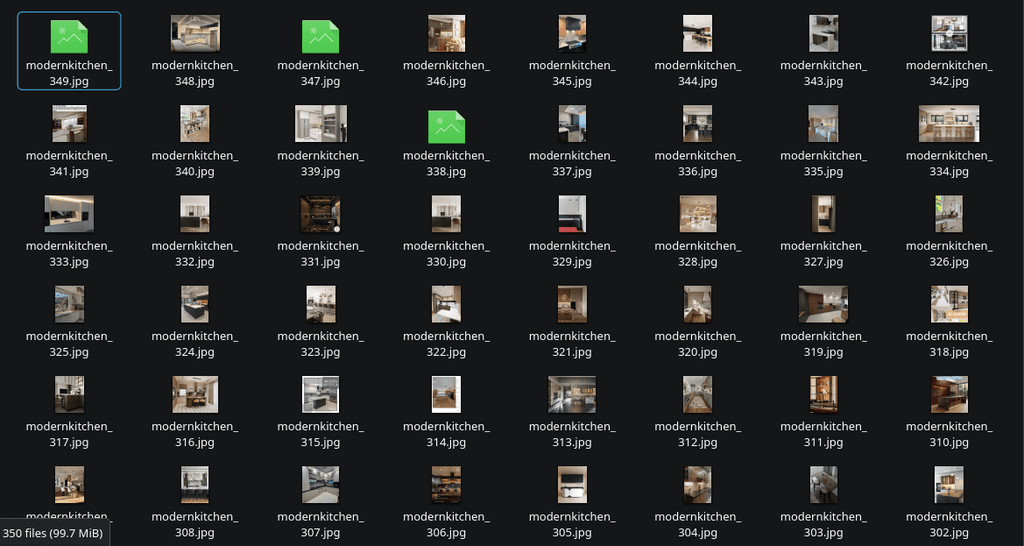Viewport: 1024px width, 546px height.
Task: Click the modernkitchen_329.jpg thumbnail
Action: [x=572, y=214]
